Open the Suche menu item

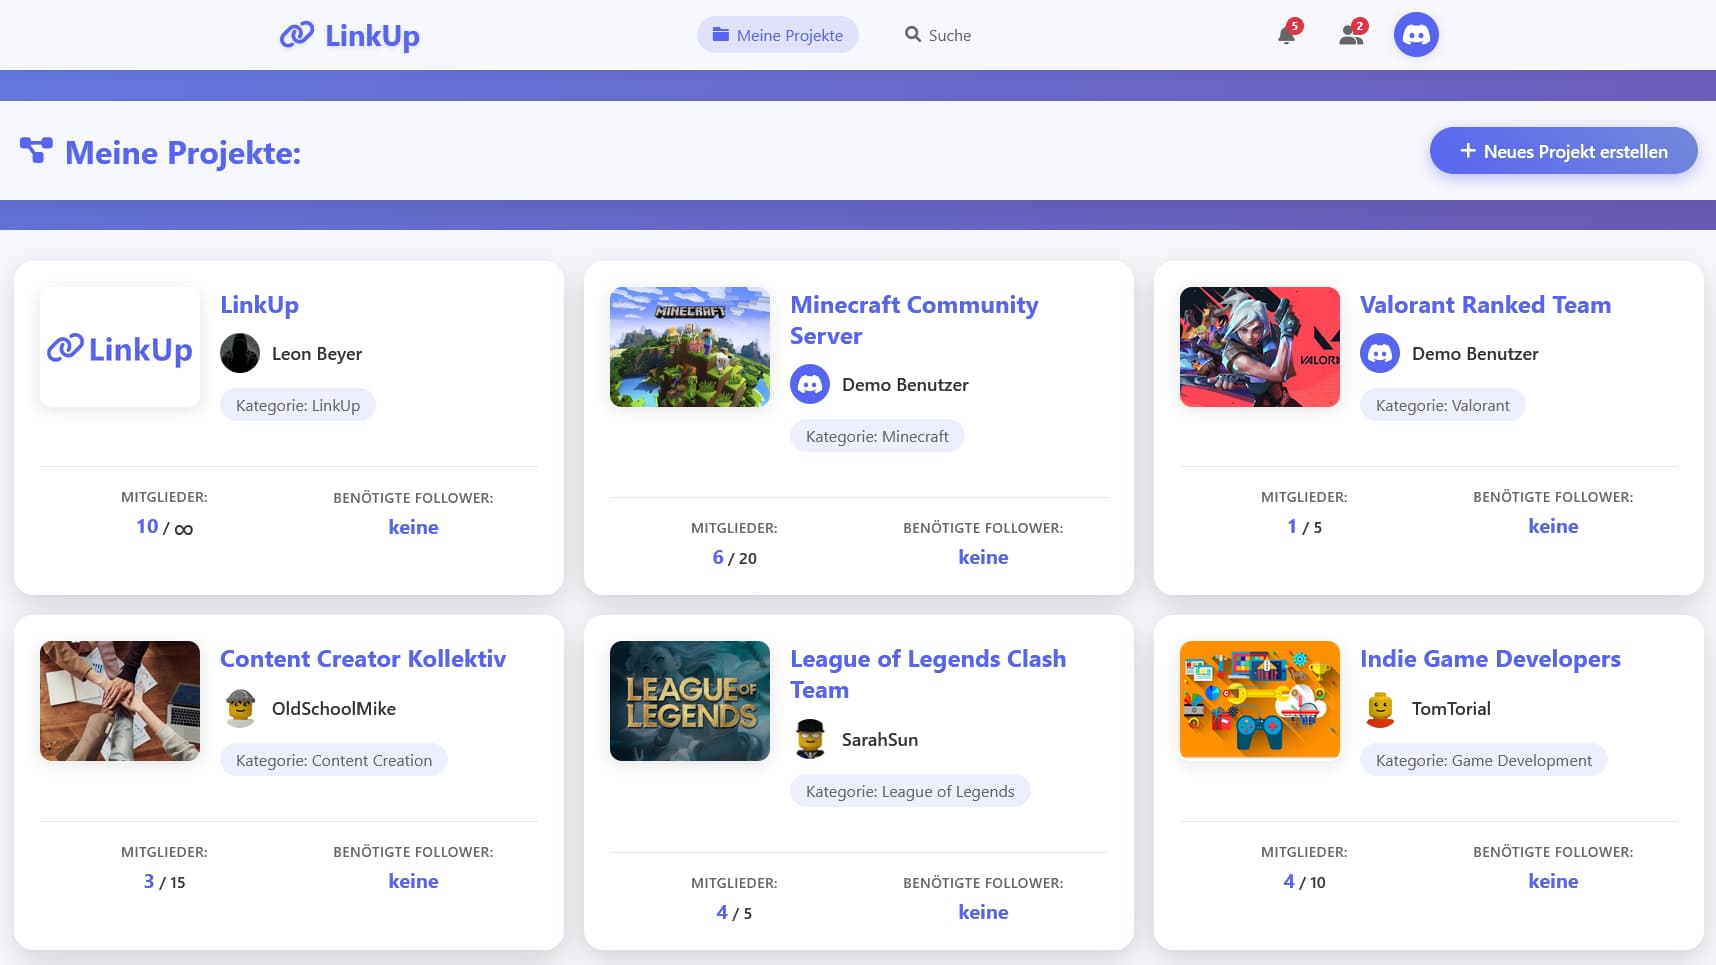click(938, 35)
